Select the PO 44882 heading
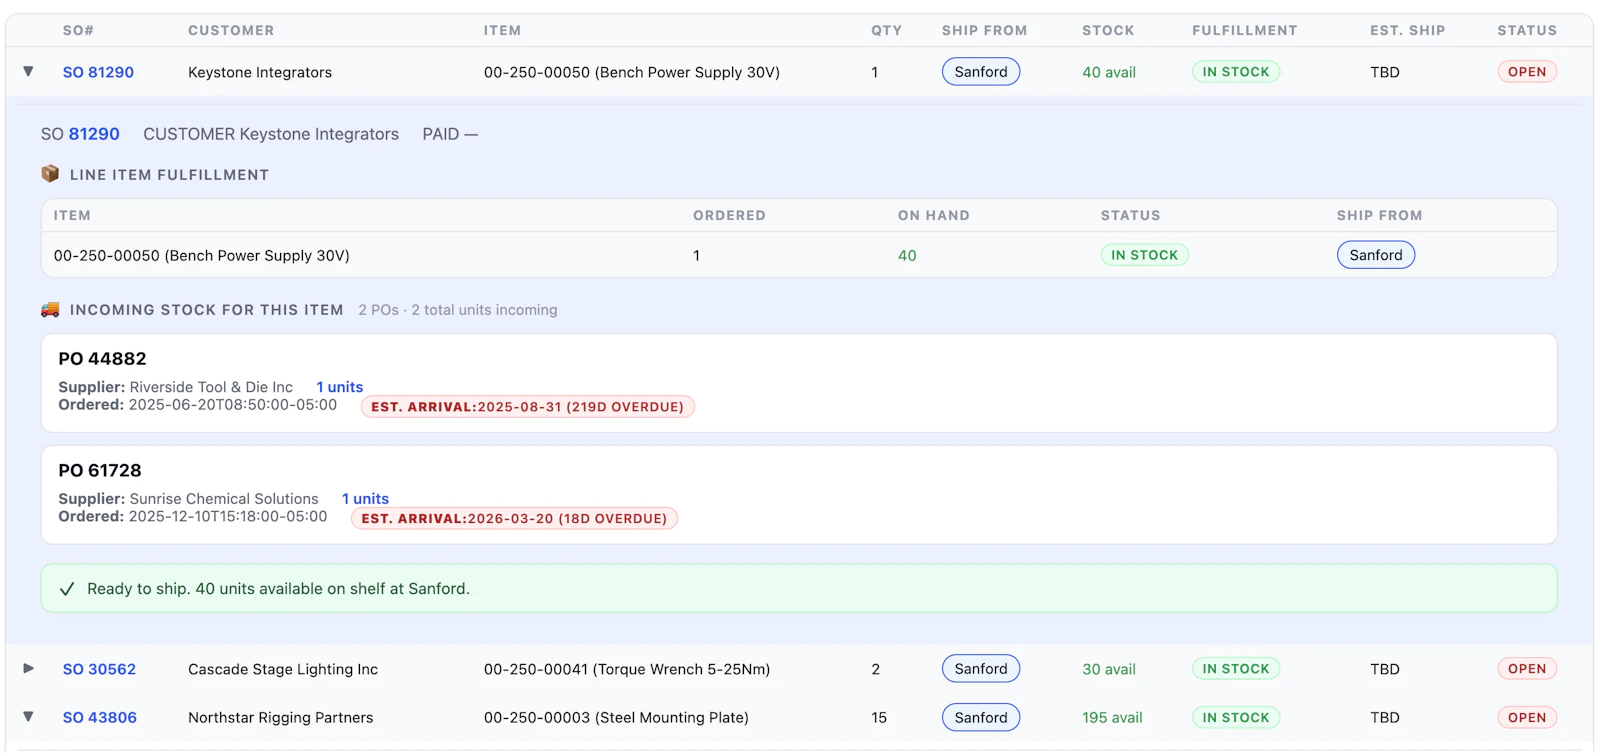1600x753 pixels. (x=102, y=358)
